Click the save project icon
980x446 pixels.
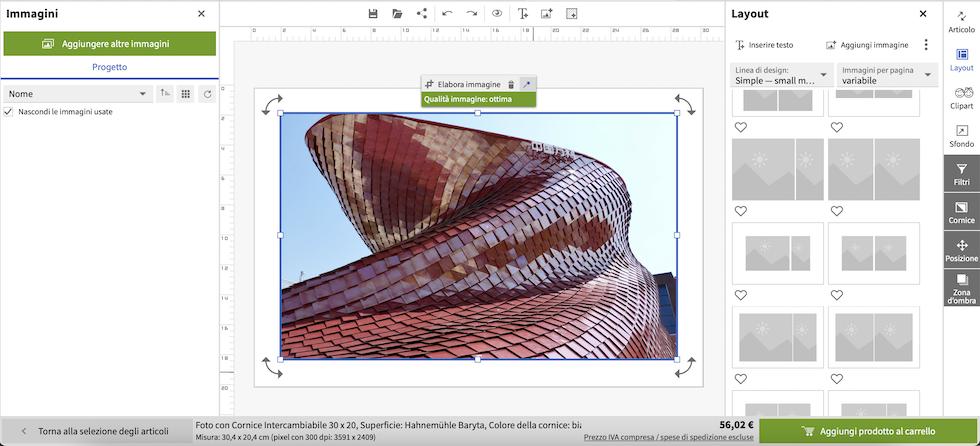[x=373, y=14]
